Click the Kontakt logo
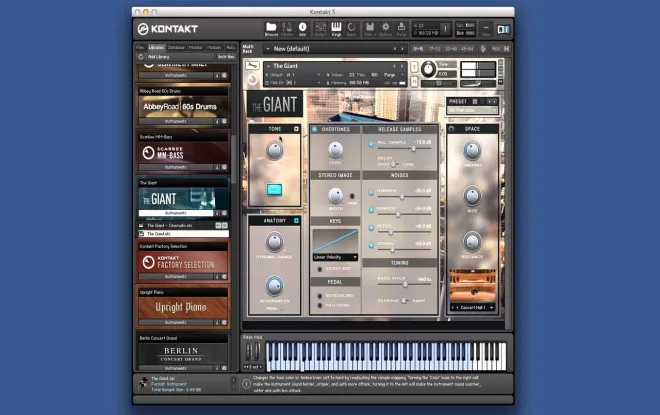Image resolution: width=660 pixels, height=415 pixels. coord(168,29)
